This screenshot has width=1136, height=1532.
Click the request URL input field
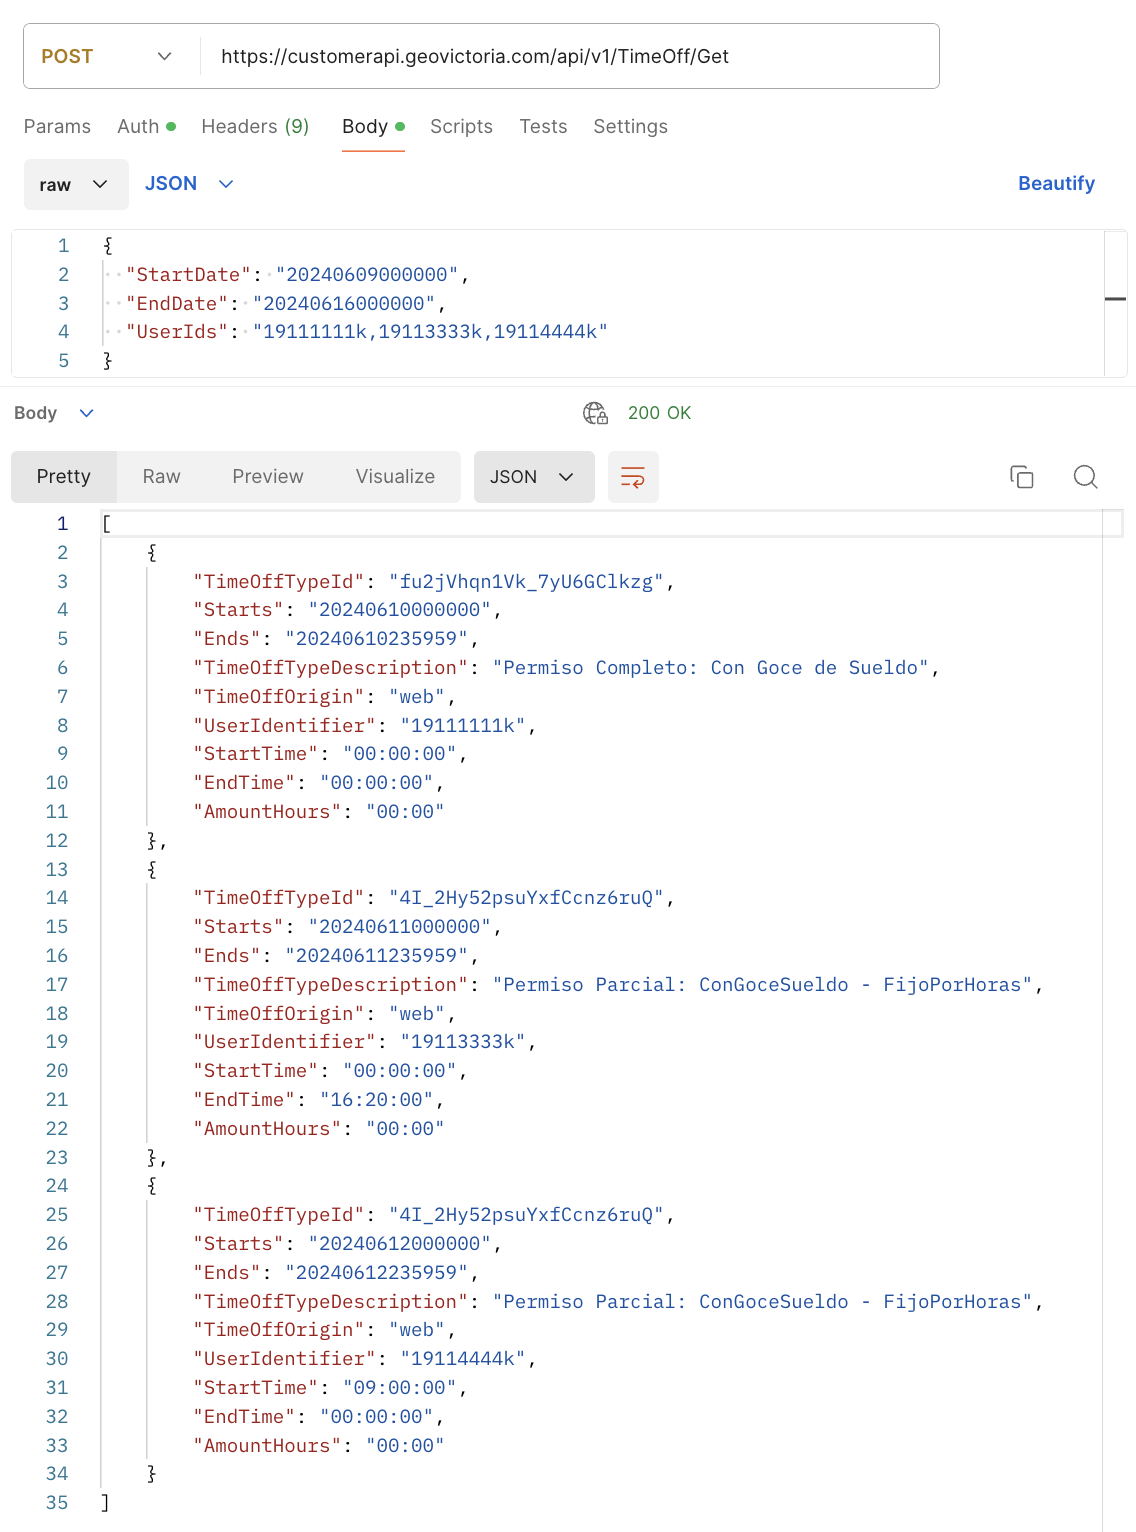click(x=570, y=57)
